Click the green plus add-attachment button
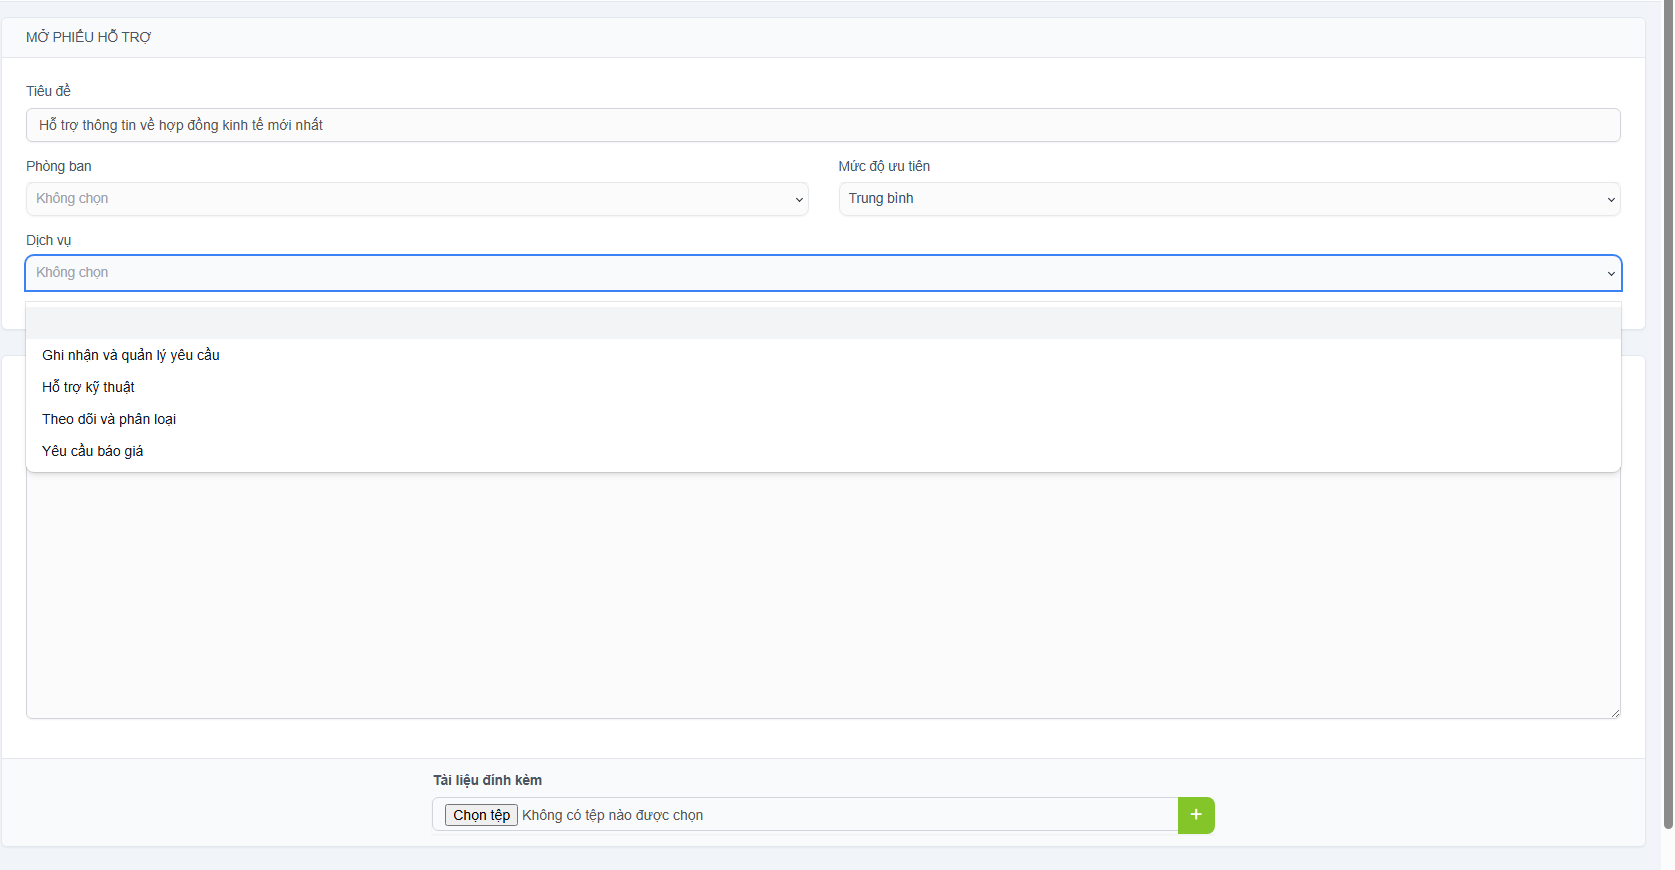This screenshot has height=870, width=1675. [x=1196, y=815]
